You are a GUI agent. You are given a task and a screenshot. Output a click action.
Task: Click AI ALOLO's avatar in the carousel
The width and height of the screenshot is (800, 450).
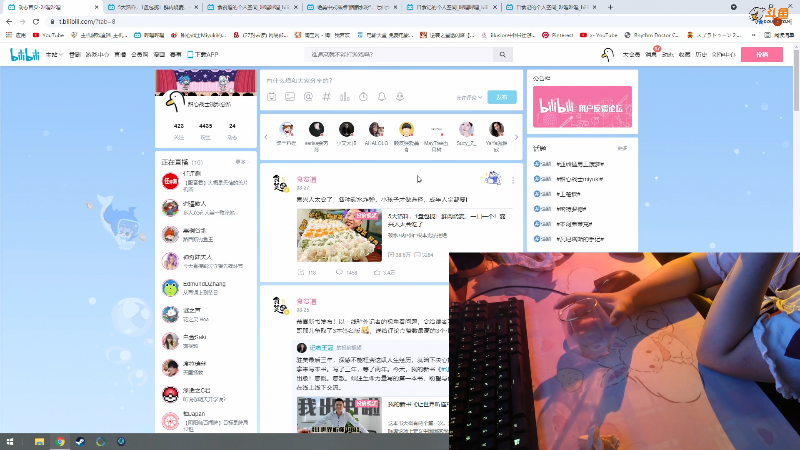[x=377, y=130]
